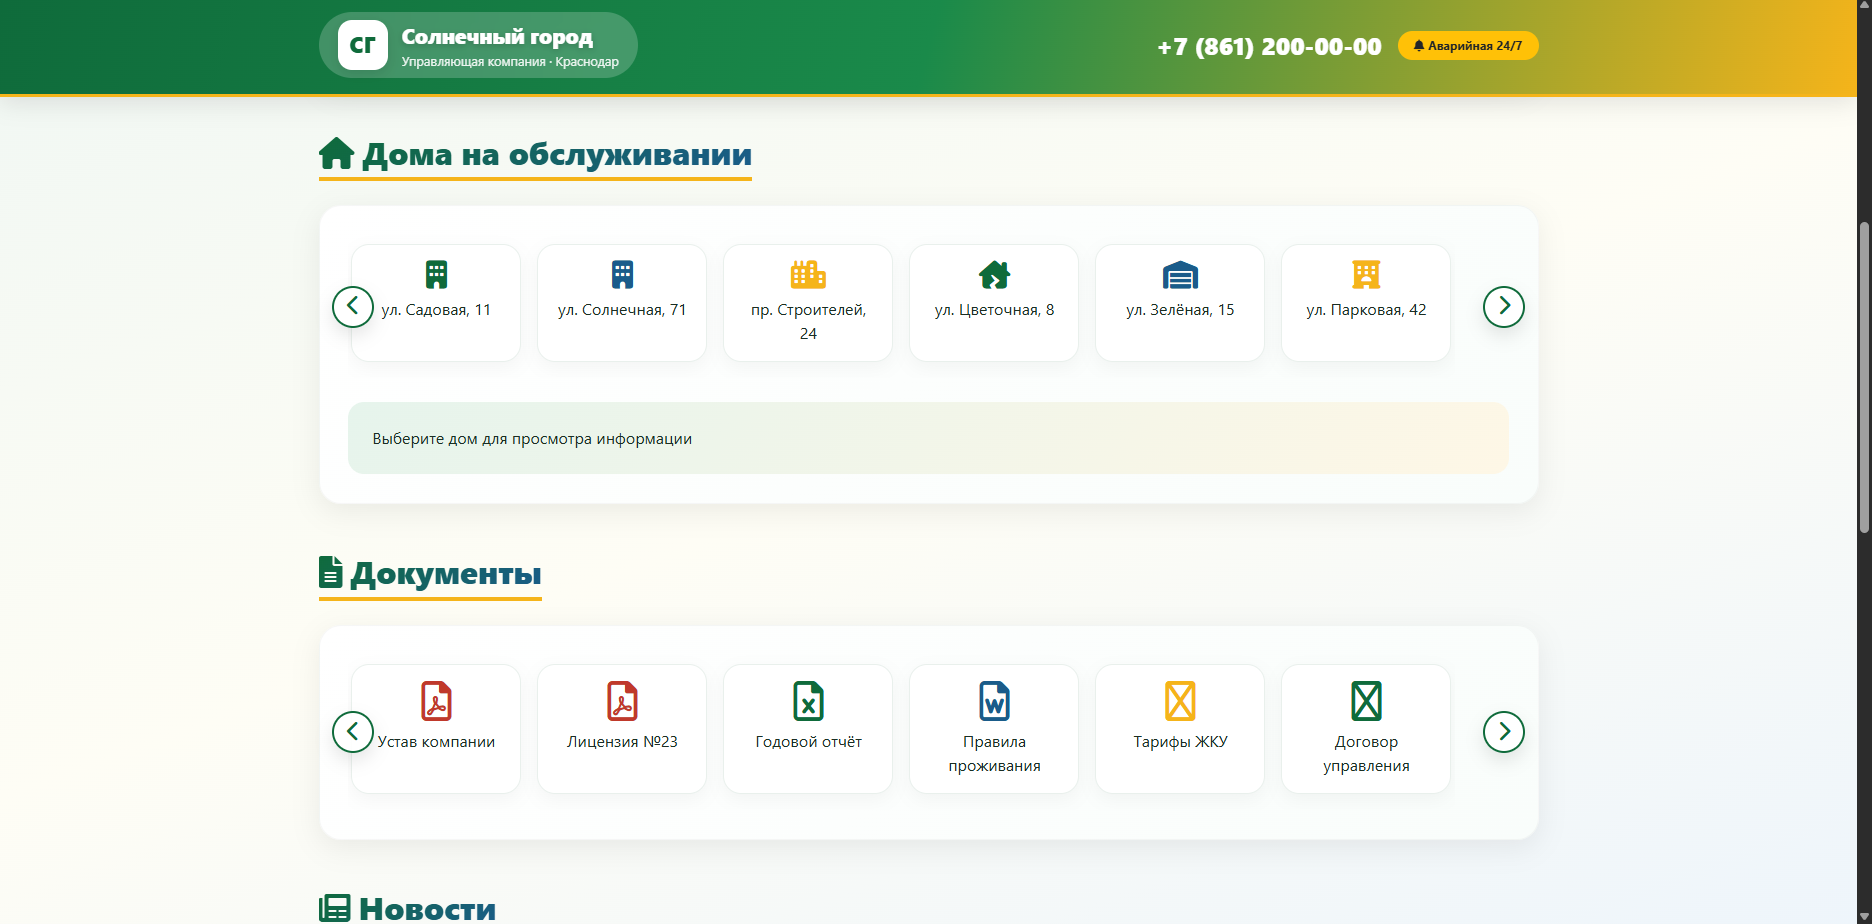The image size is (1872, 924).
Task: Select the ул. Солнечная, 71 label
Action: pyautogui.click(x=622, y=310)
